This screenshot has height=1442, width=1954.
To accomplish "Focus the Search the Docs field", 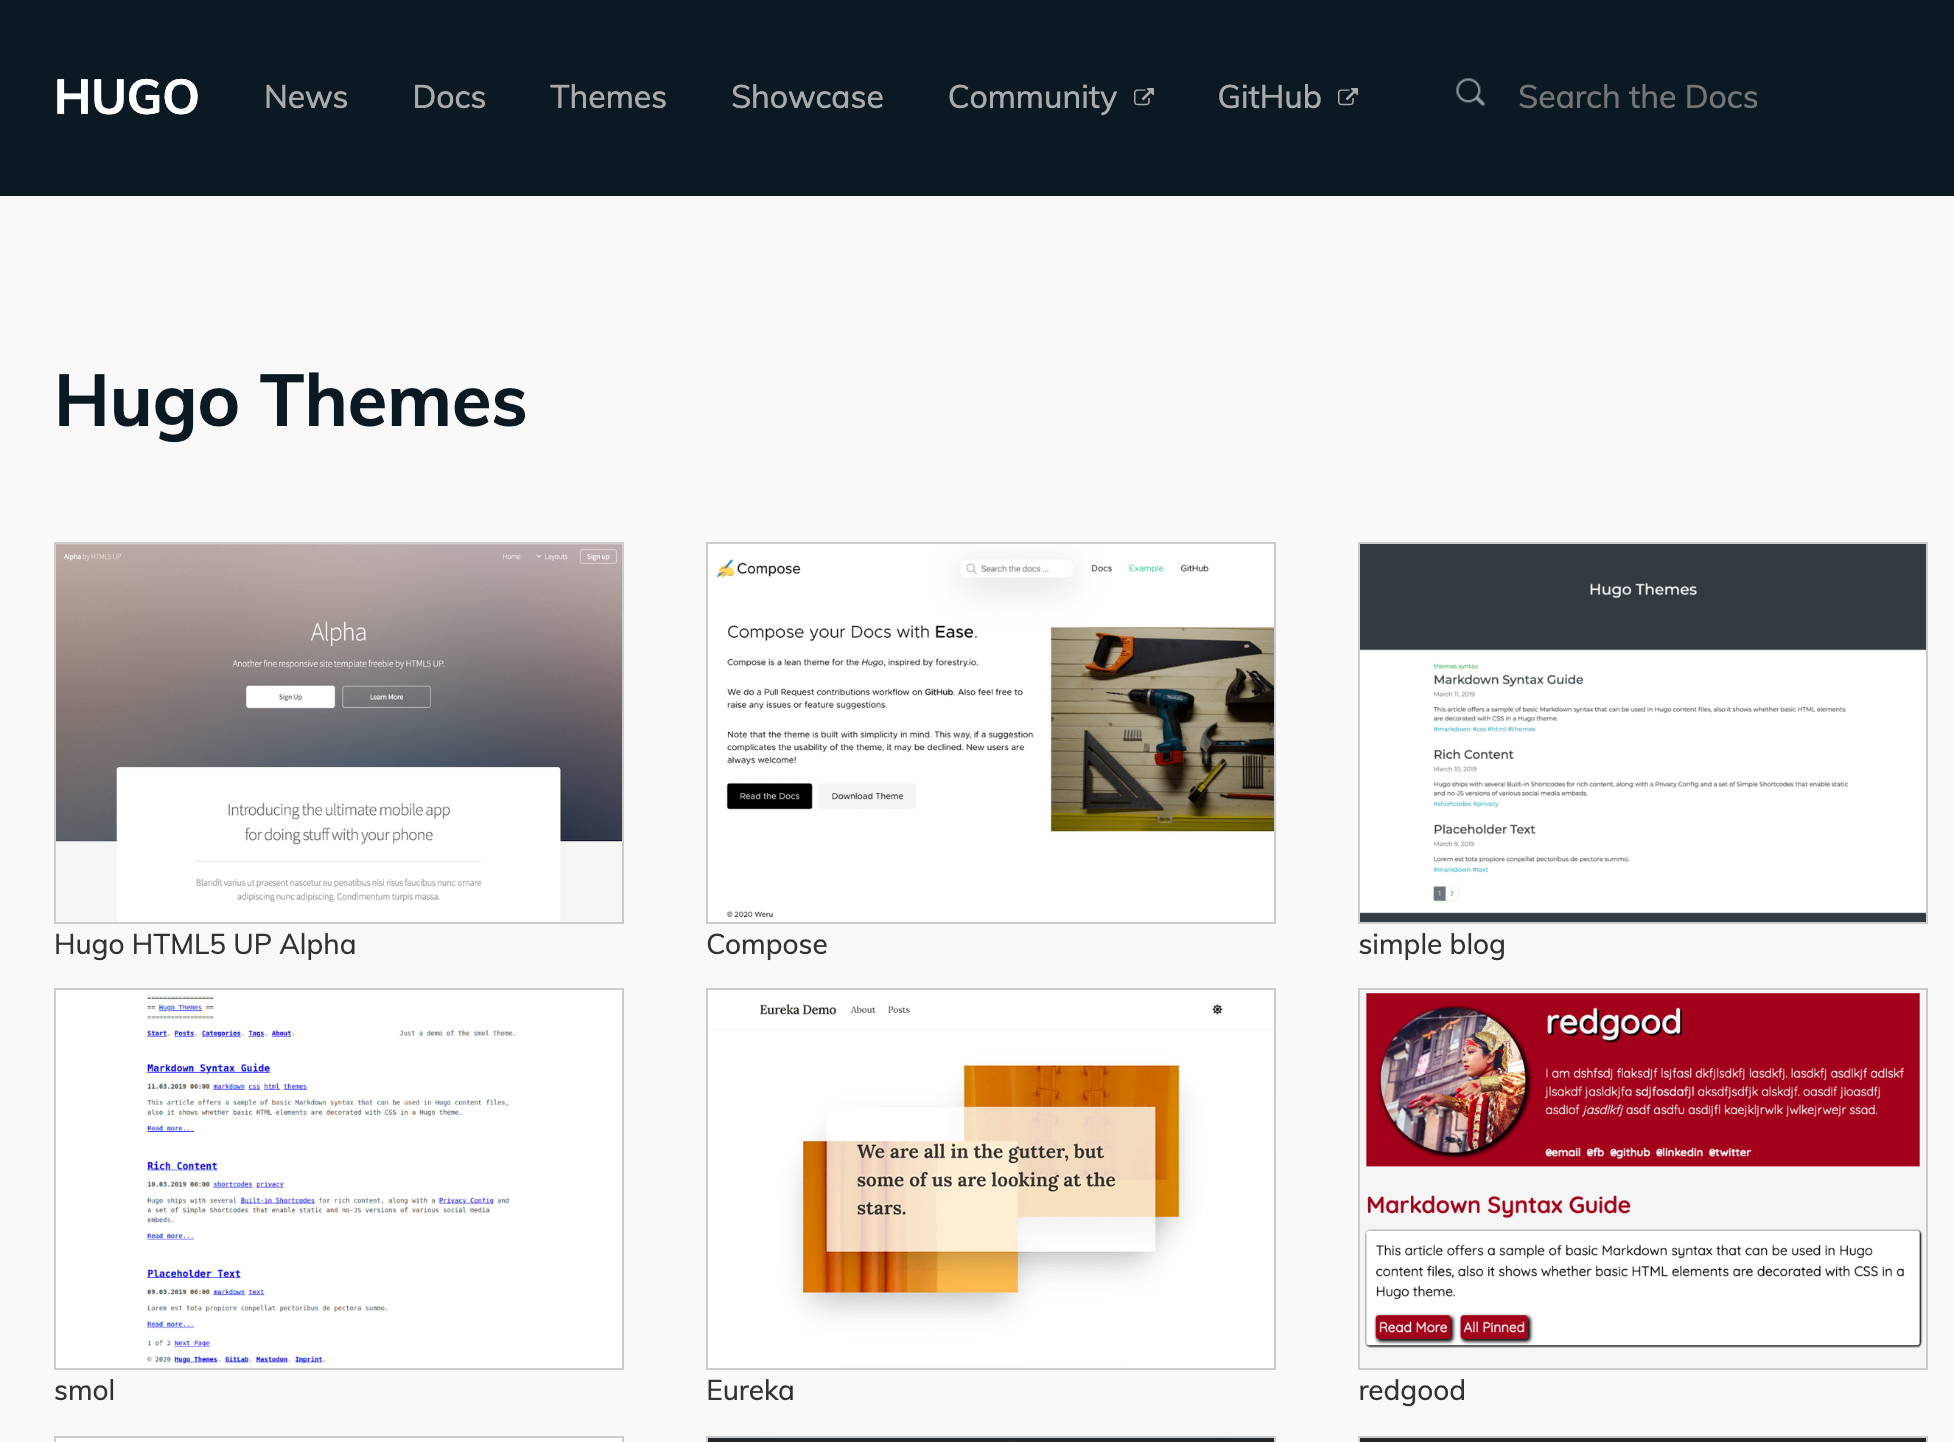I will click(x=1637, y=97).
